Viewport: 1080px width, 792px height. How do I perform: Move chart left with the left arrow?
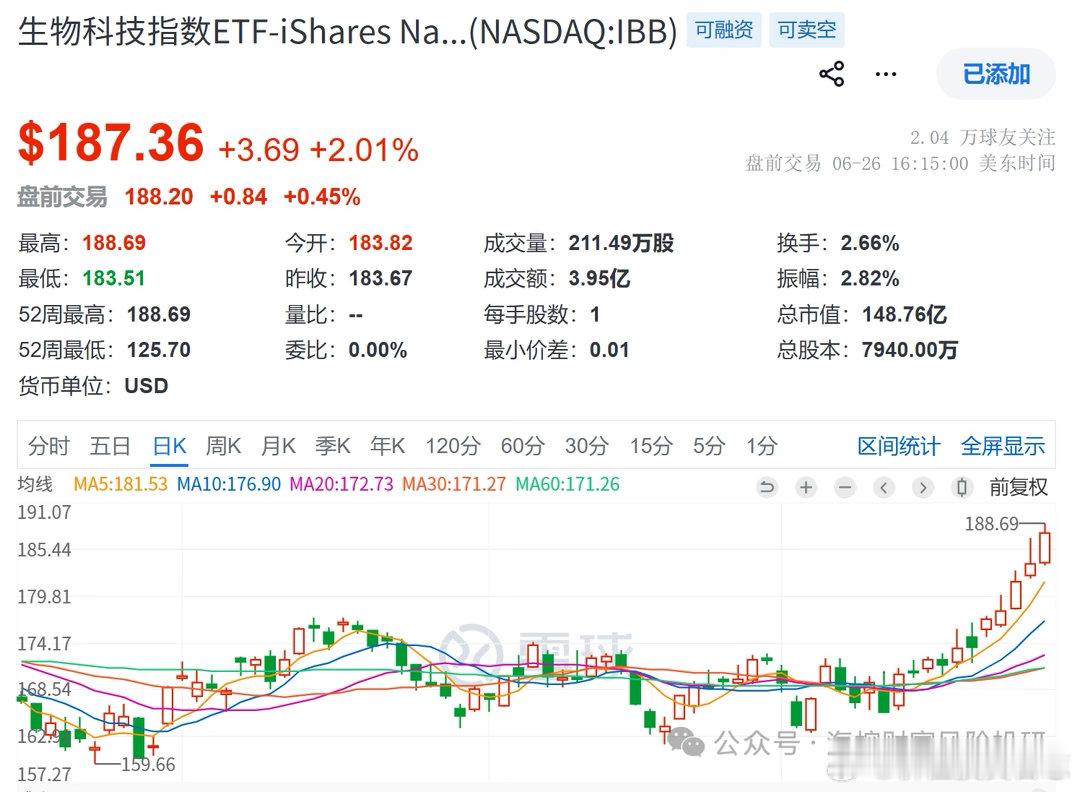[884, 488]
